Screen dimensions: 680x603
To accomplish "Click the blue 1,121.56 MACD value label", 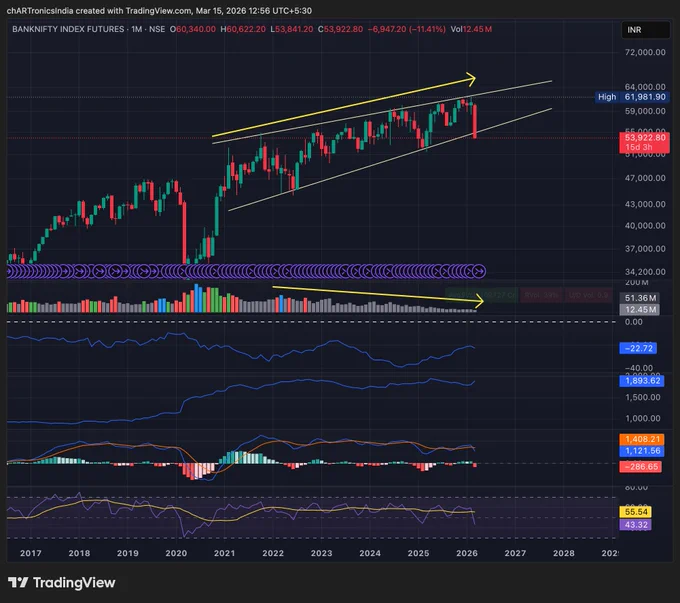I will [642, 451].
